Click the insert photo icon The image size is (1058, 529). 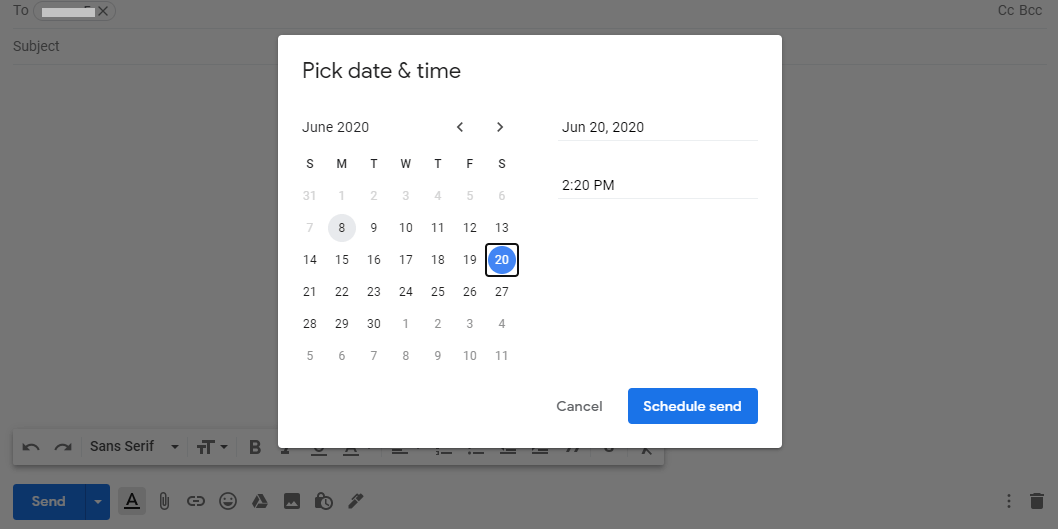[x=291, y=501]
